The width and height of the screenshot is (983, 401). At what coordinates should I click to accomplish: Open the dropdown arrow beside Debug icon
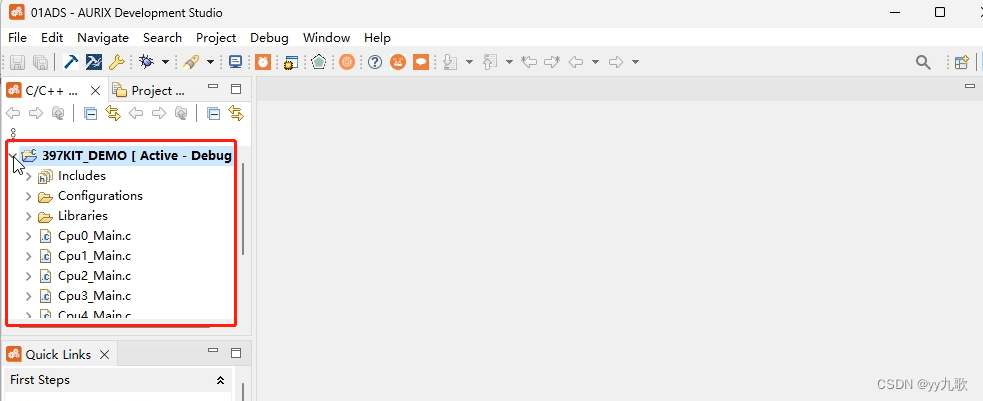coord(165,62)
